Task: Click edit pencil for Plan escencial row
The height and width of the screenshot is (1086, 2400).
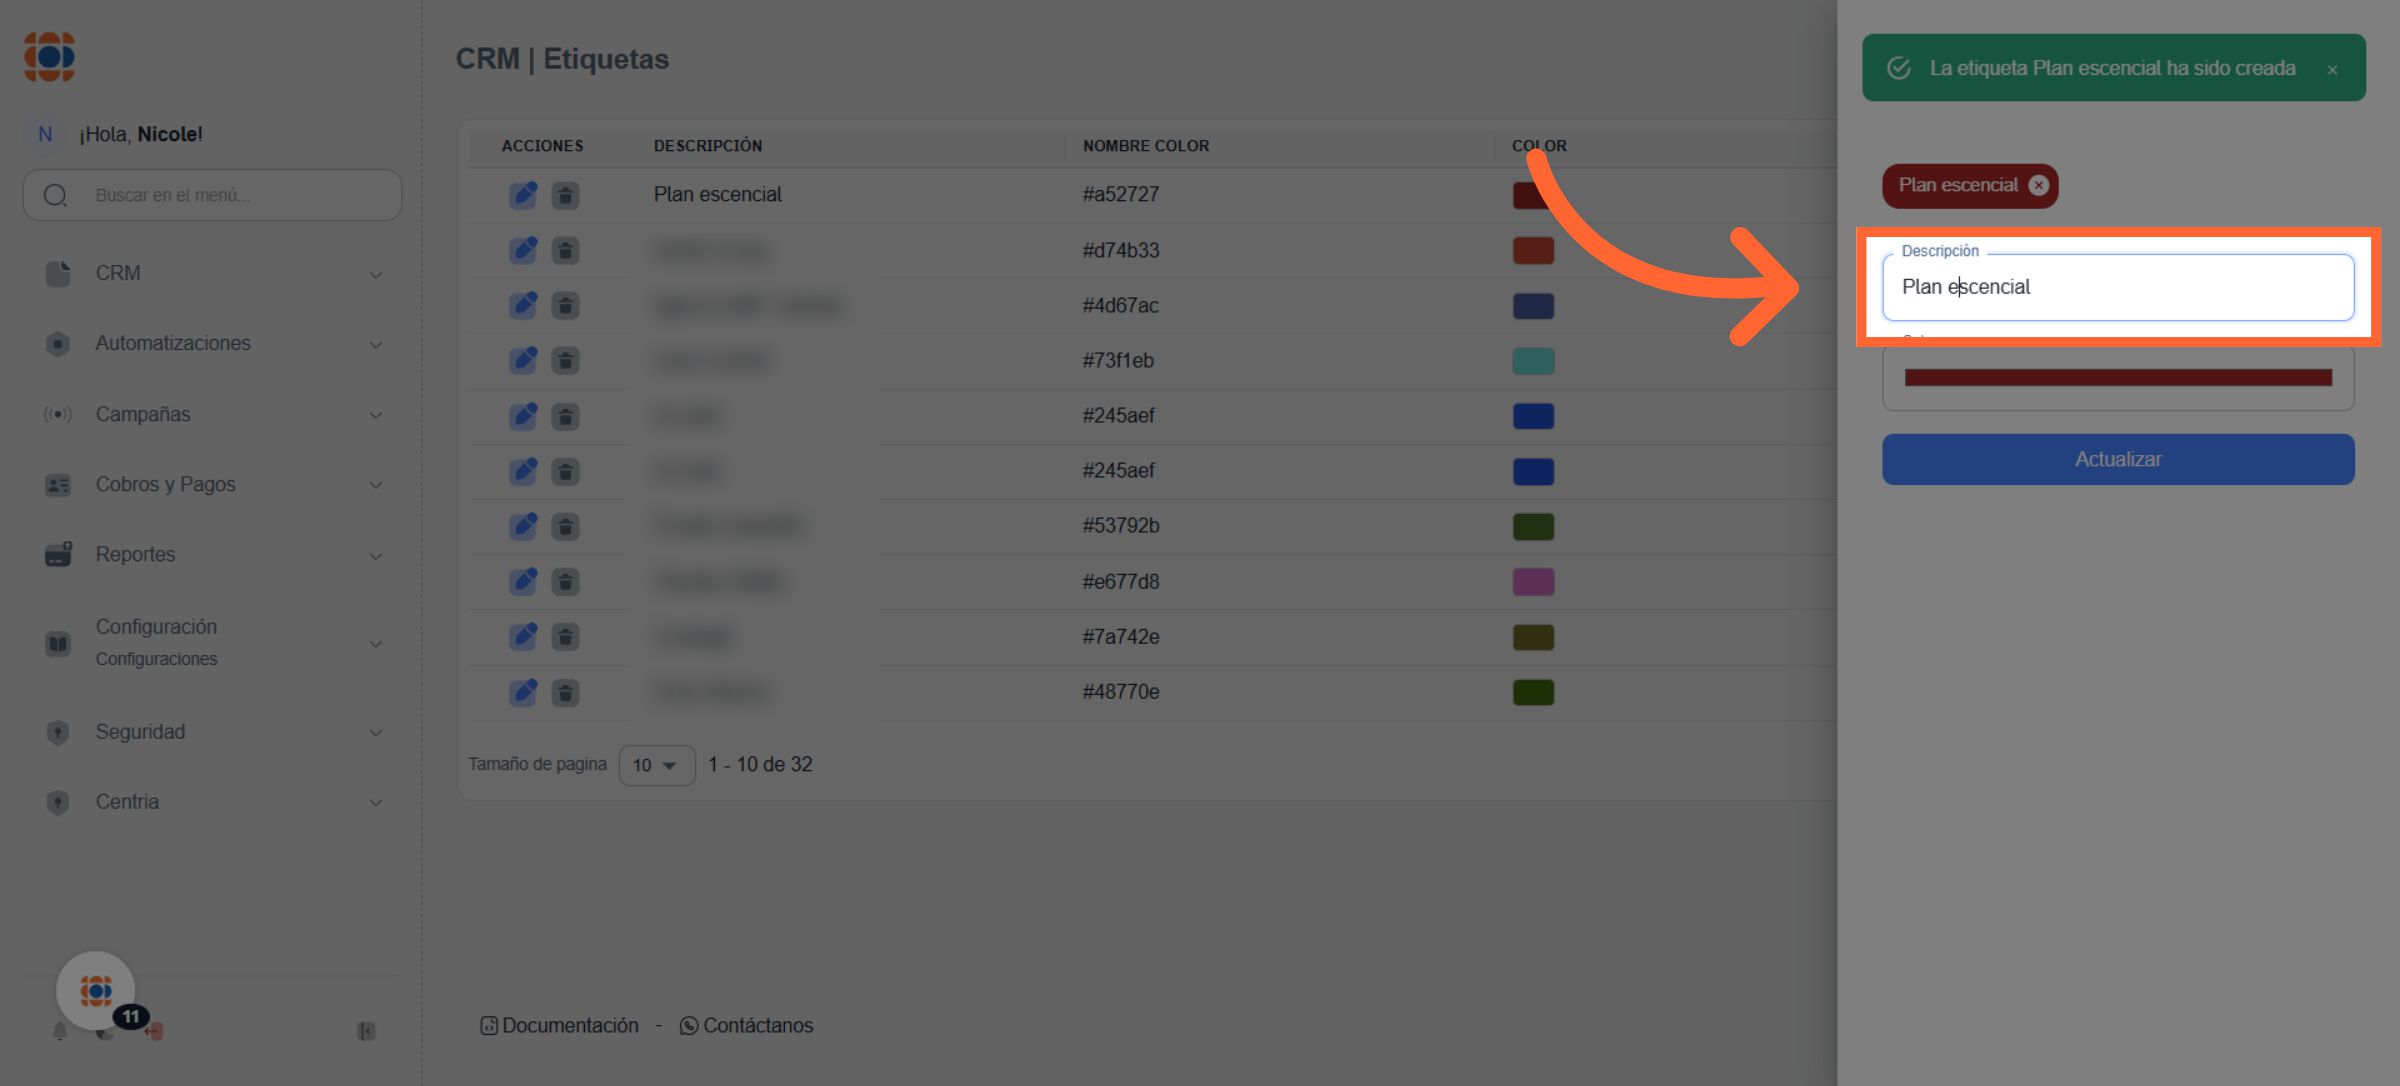Action: [523, 195]
